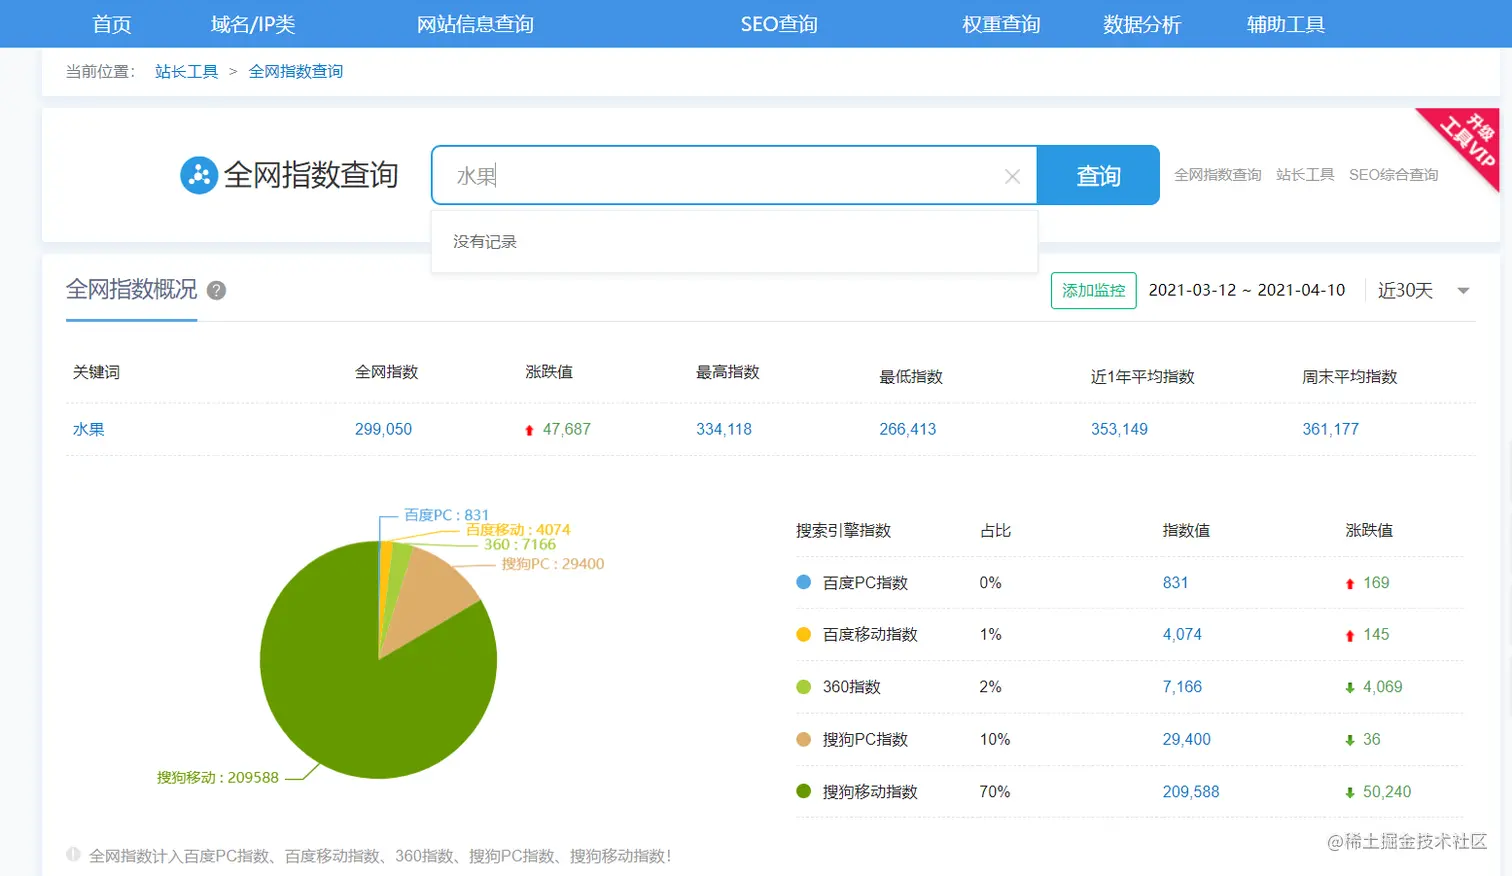Click the blue legend dot for 百度PC指数

[x=803, y=582]
